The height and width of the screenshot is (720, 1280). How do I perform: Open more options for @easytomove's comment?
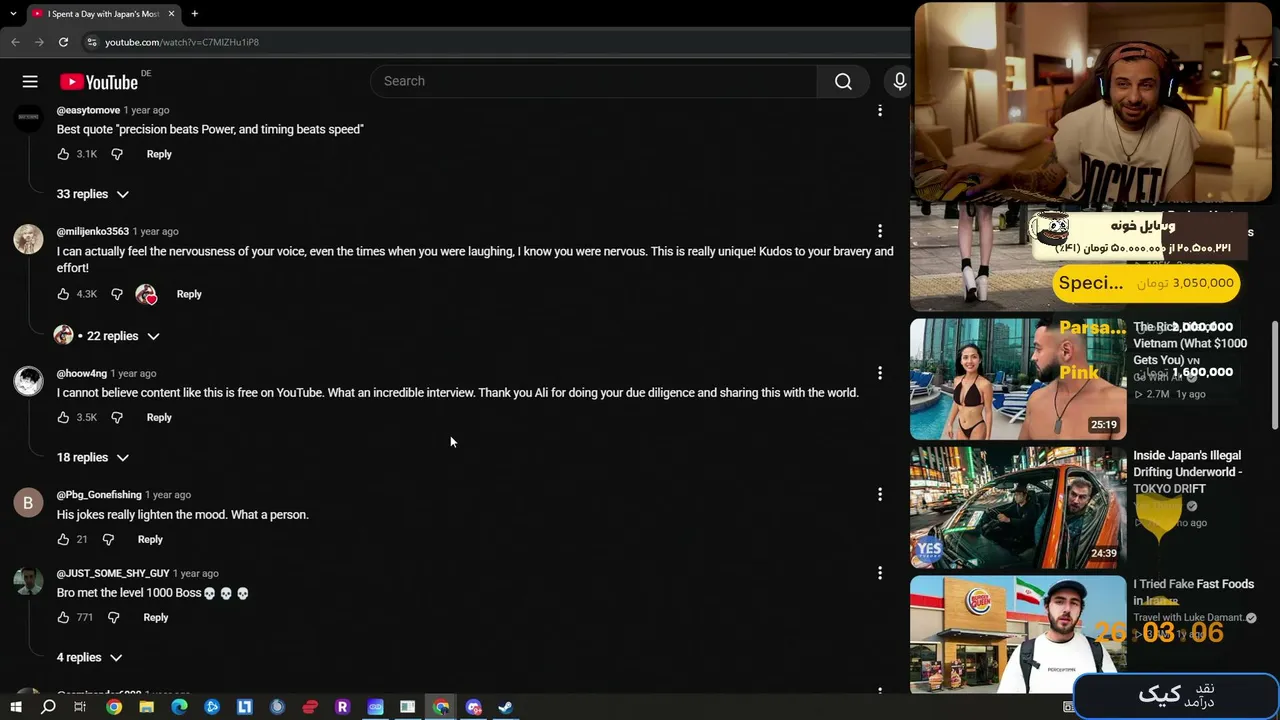coord(880,110)
